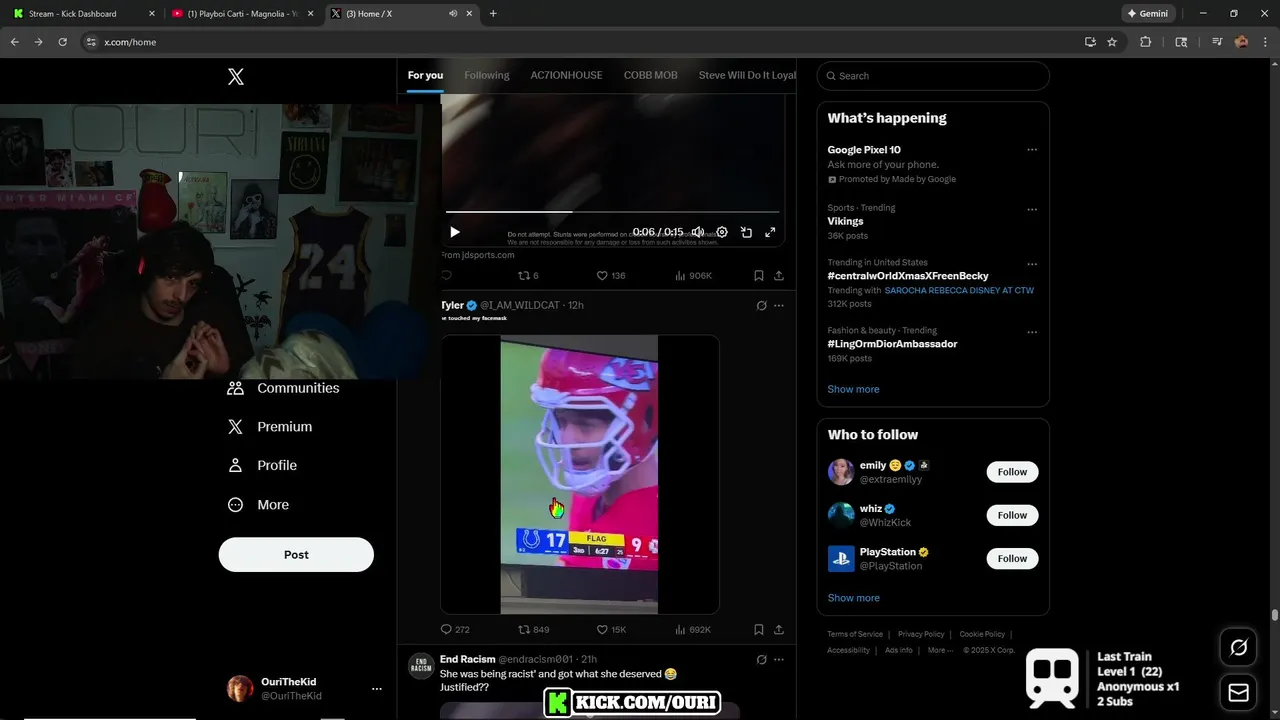Open End Racism profile avatar
This screenshot has height=720, width=1280.
[421, 667]
